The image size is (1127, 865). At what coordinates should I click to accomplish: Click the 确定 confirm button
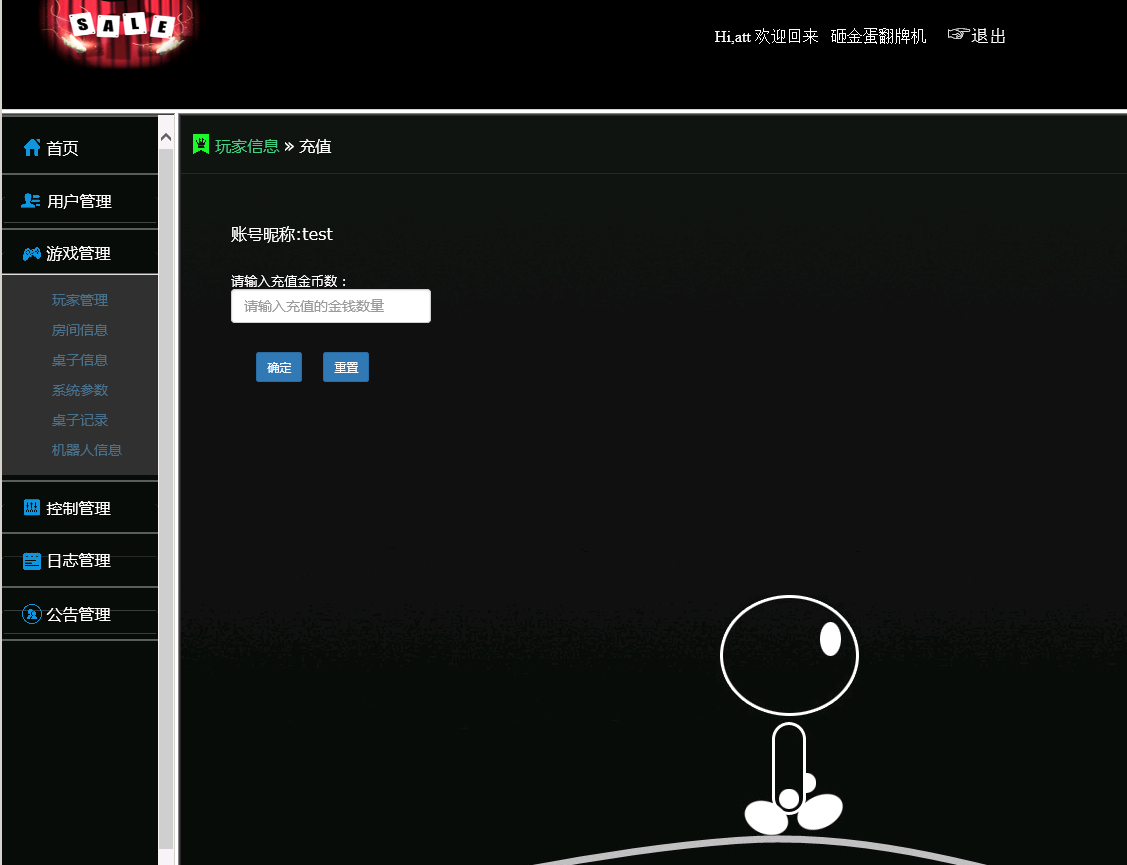click(278, 367)
